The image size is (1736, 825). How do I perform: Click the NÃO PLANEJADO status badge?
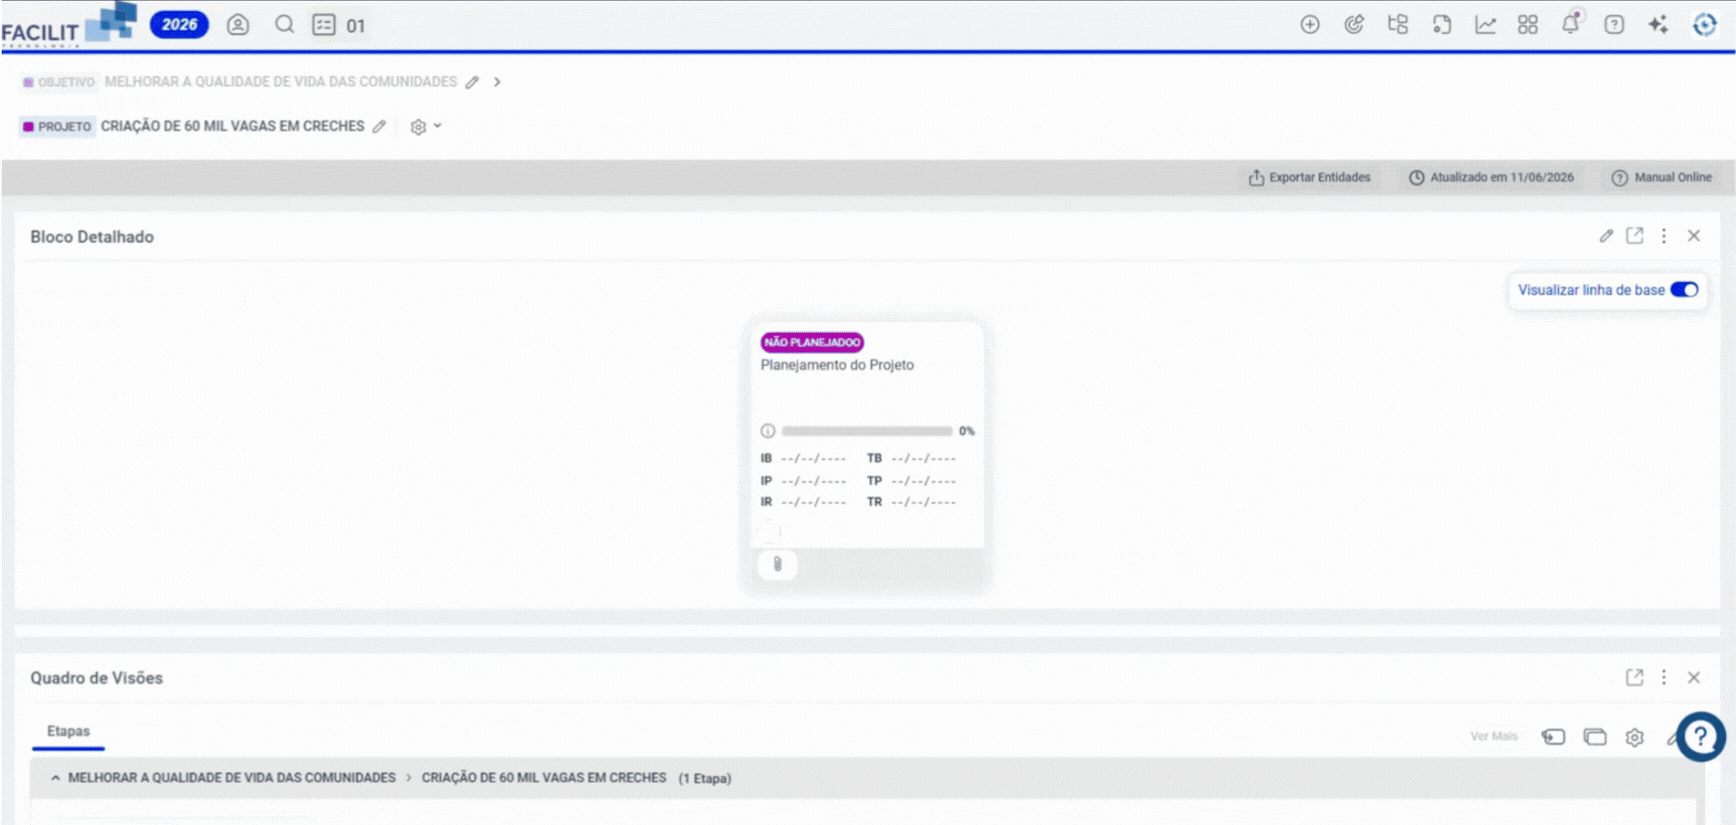812,342
